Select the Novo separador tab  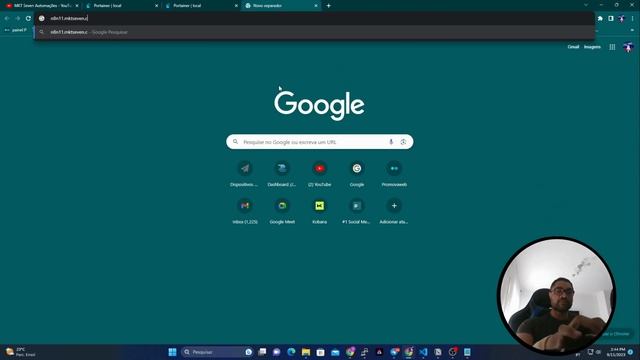pyautogui.click(x=280, y=6)
